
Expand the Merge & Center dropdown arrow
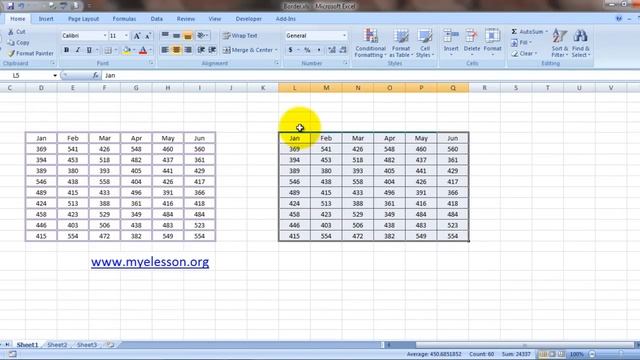pos(276,50)
